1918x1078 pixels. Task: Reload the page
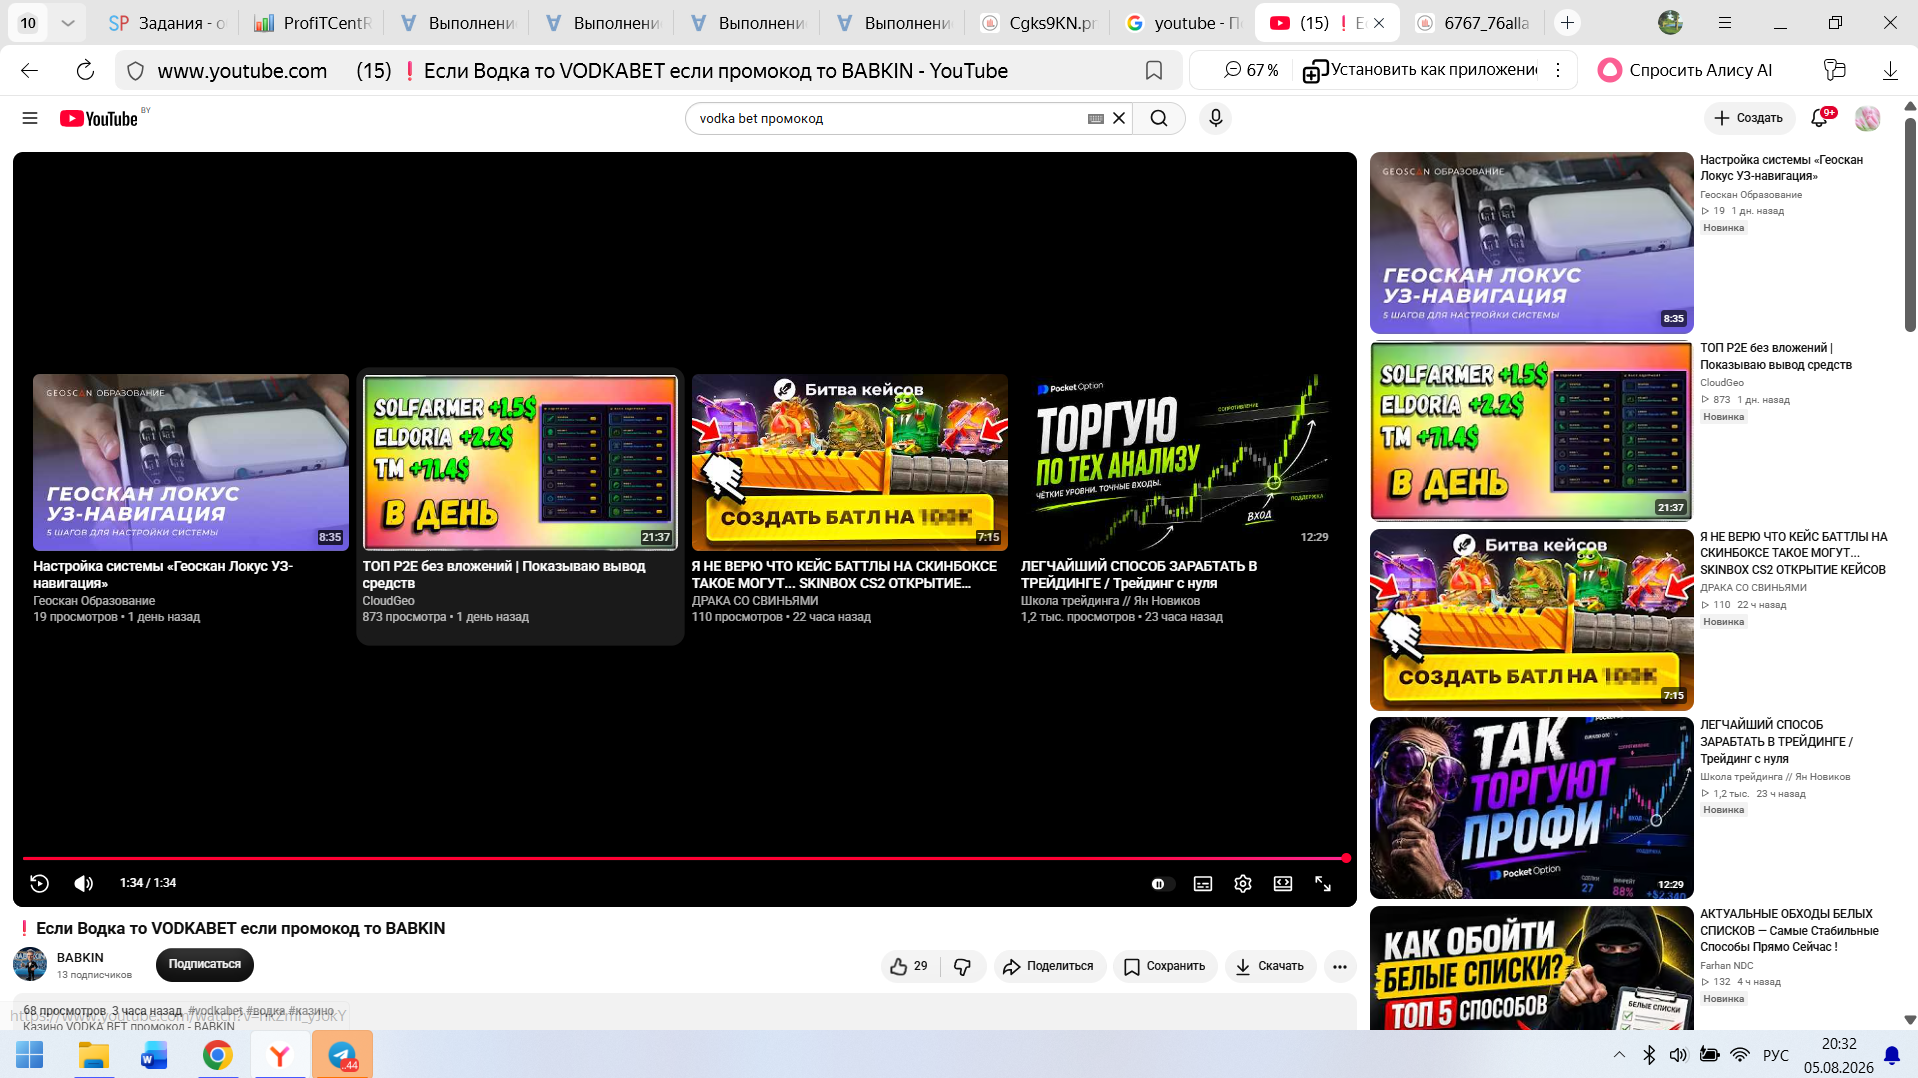click(x=85, y=70)
